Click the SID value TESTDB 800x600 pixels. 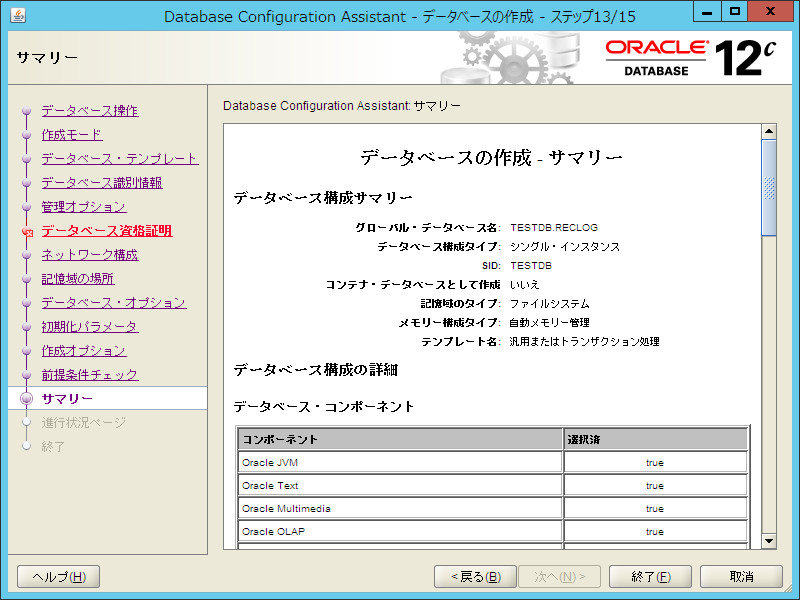click(531, 266)
